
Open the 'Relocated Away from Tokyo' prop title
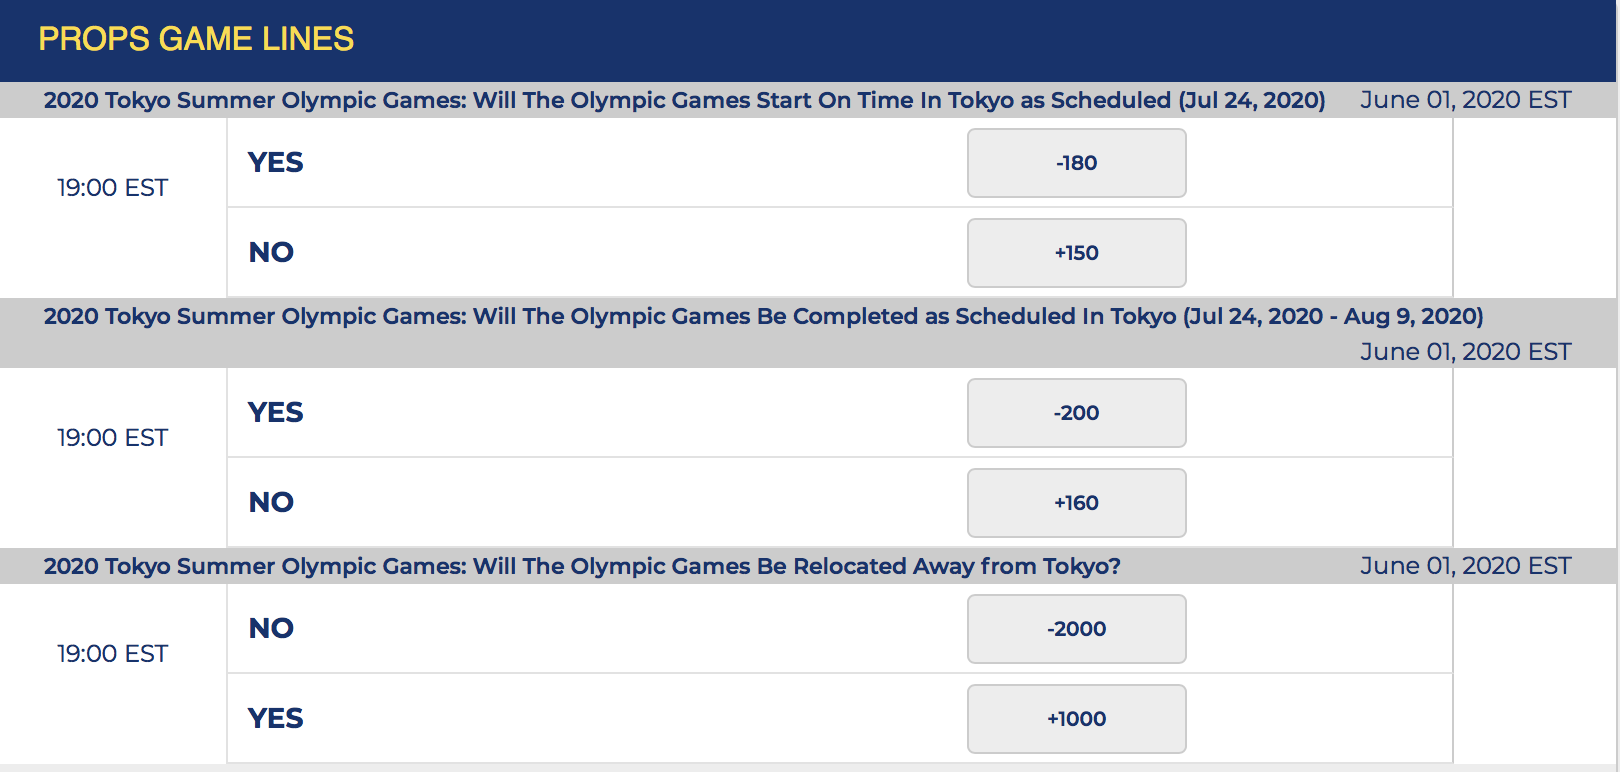pyautogui.click(x=582, y=566)
